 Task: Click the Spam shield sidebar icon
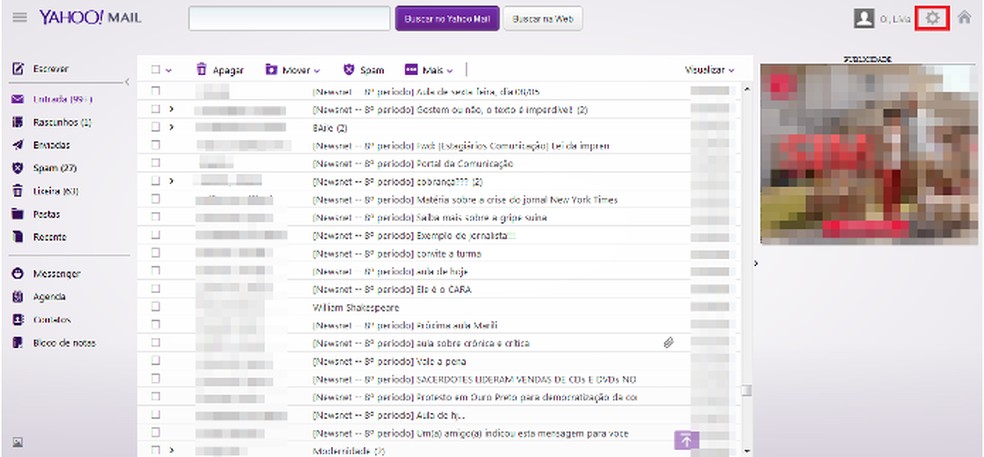coord(18,168)
